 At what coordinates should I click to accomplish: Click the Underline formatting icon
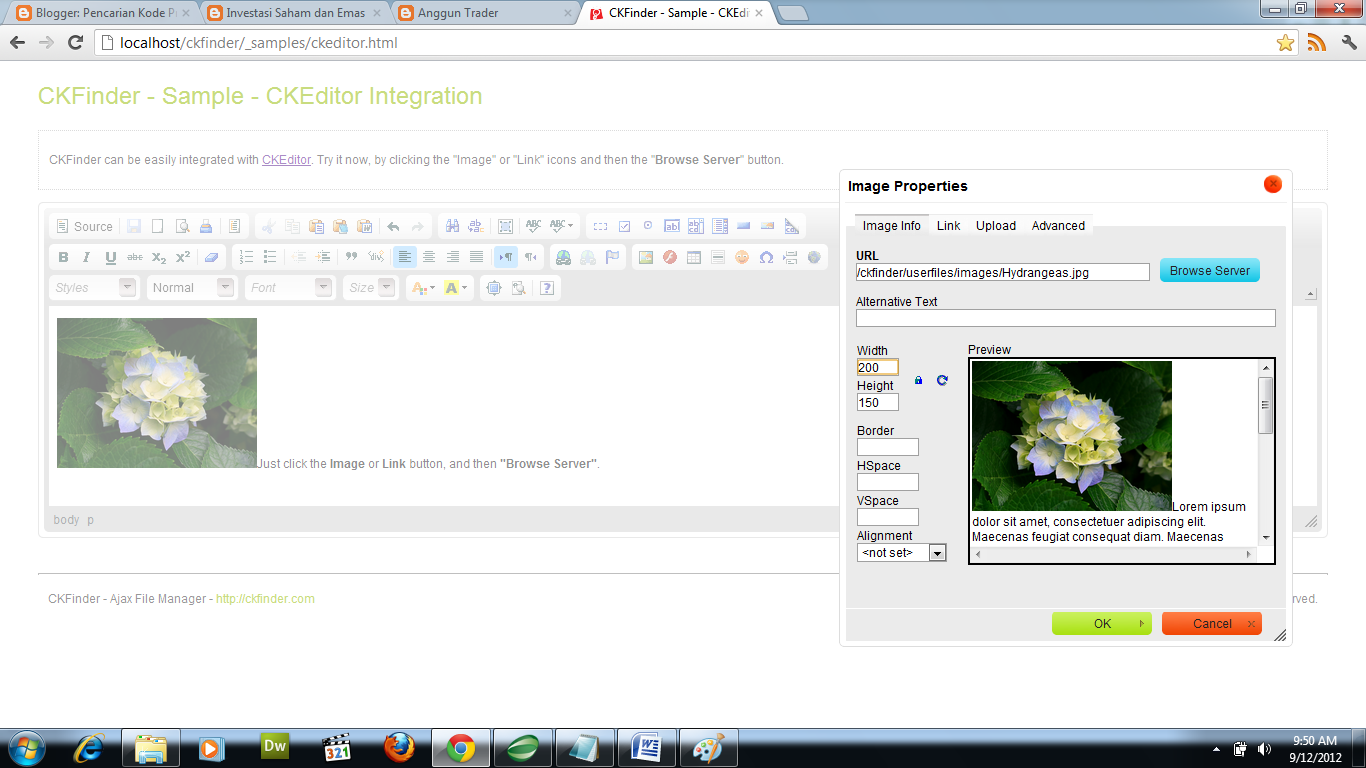(x=111, y=257)
